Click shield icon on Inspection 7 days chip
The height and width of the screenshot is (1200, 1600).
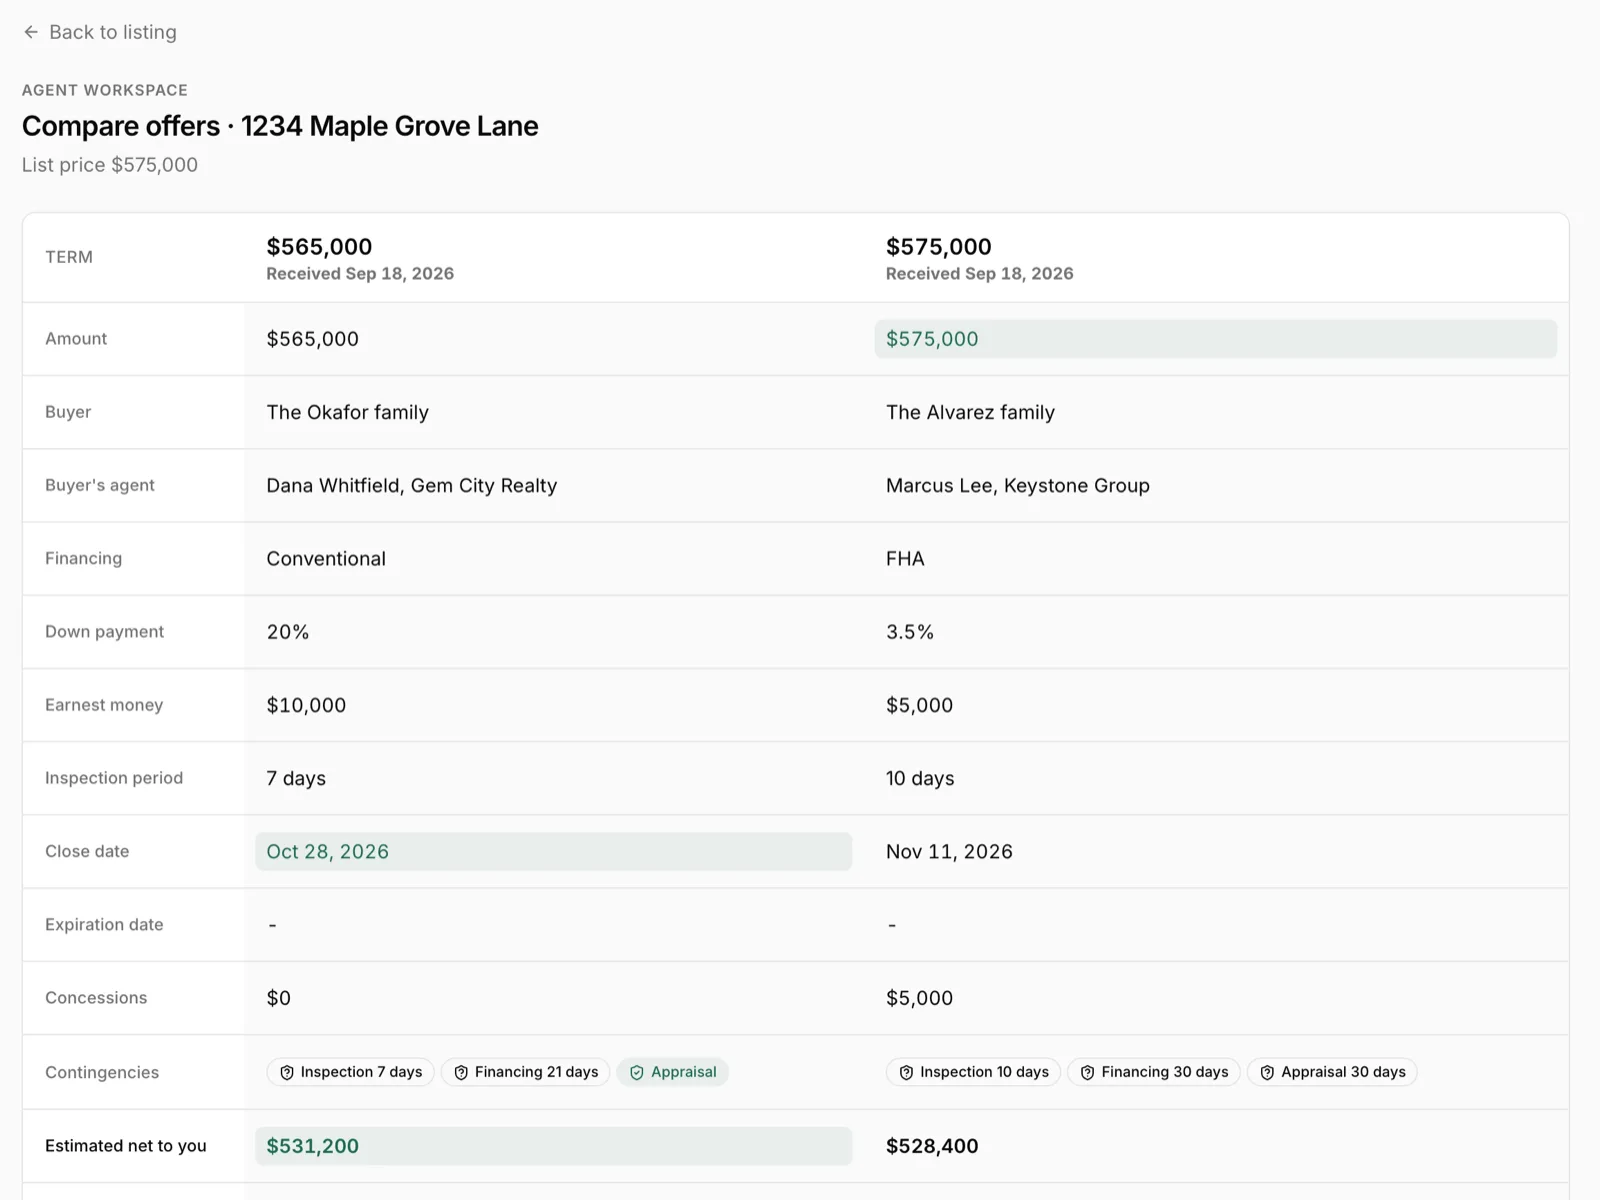[287, 1072]
